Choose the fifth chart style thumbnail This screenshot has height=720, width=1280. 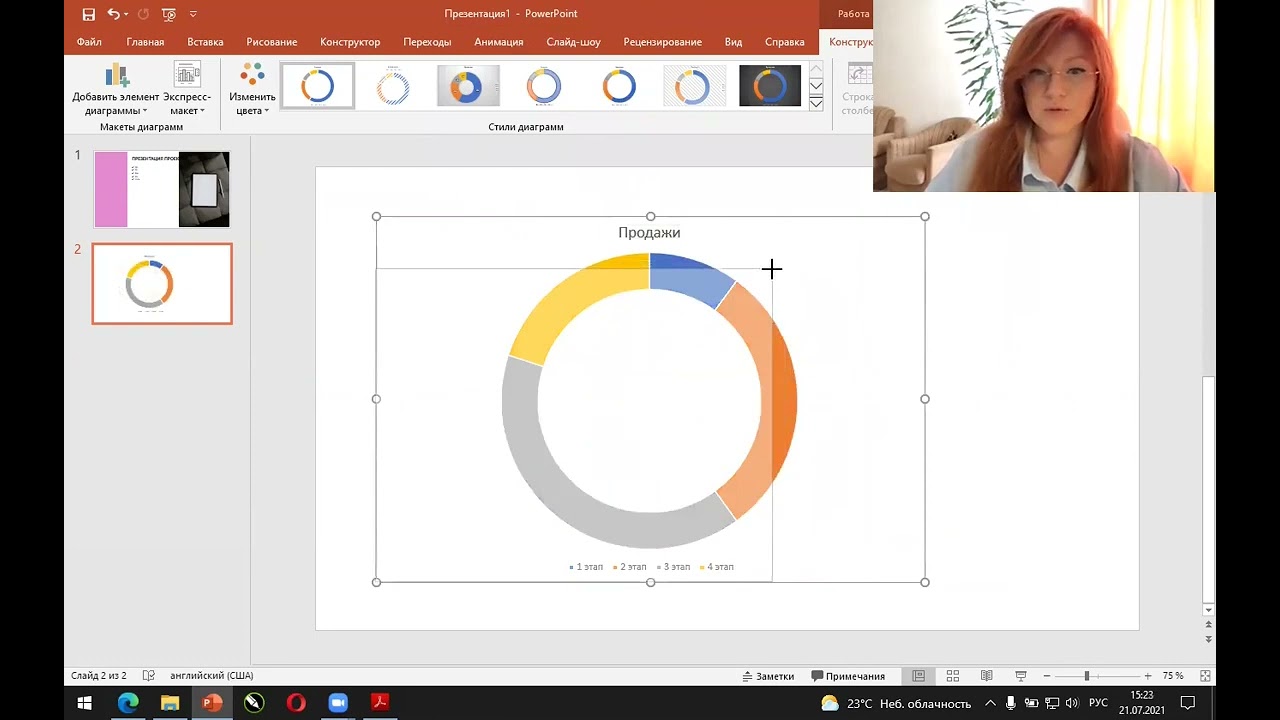point(619,86)
